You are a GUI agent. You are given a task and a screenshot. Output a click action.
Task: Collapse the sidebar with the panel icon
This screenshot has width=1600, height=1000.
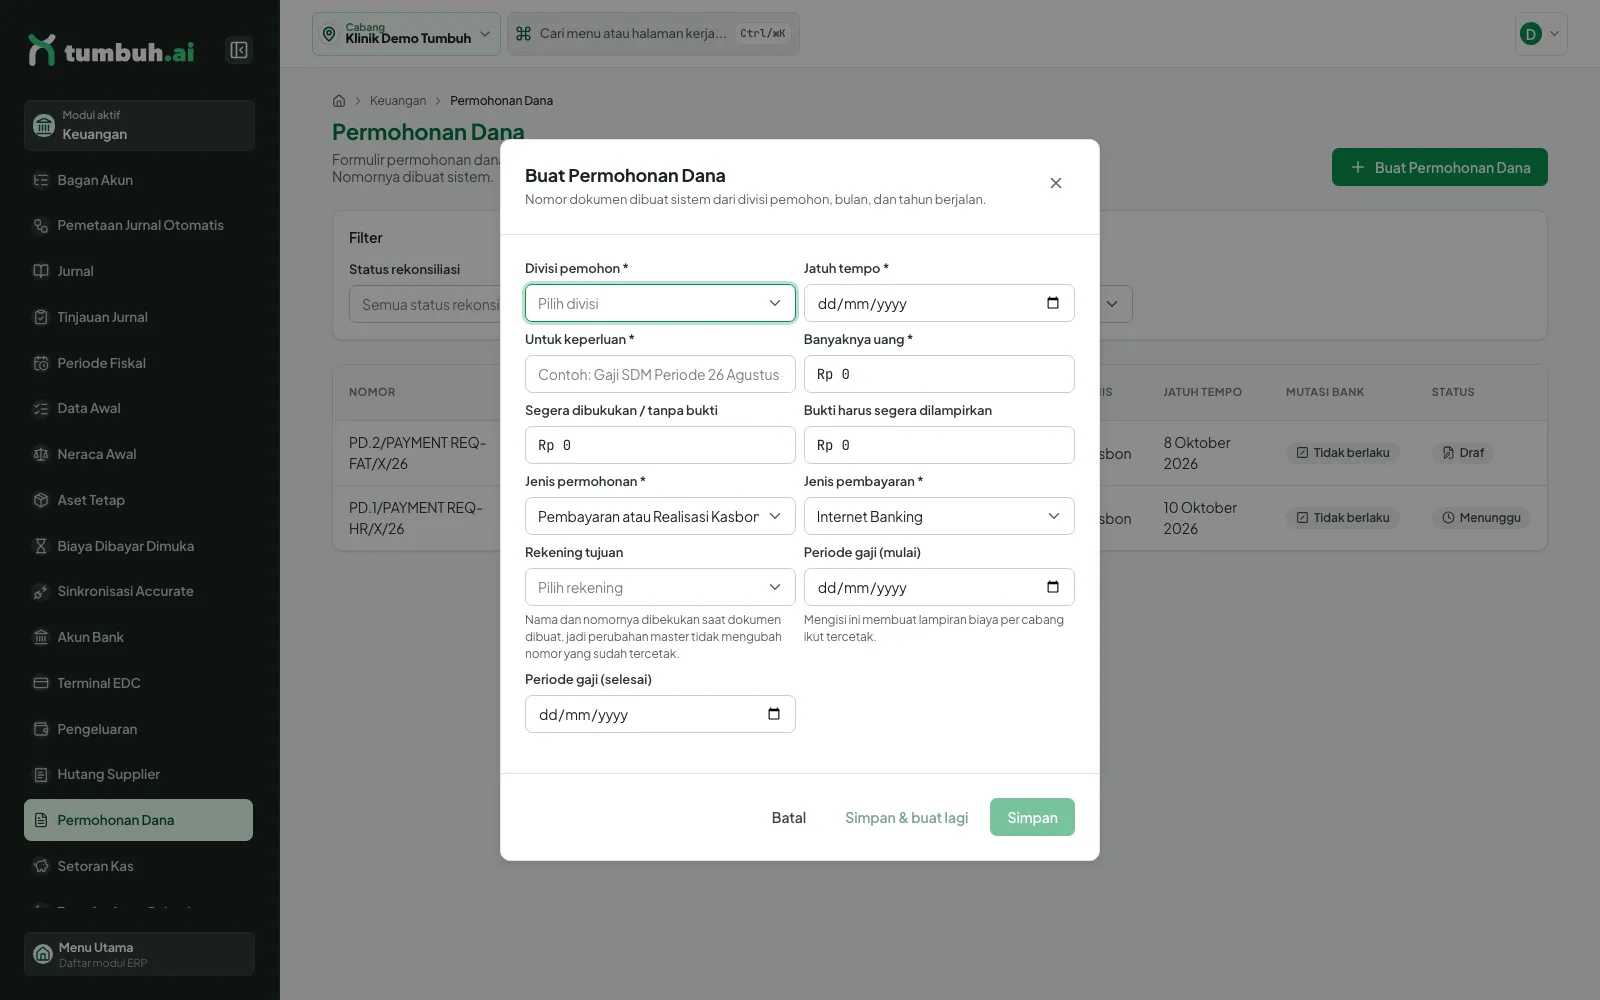(x=239, y=50)
